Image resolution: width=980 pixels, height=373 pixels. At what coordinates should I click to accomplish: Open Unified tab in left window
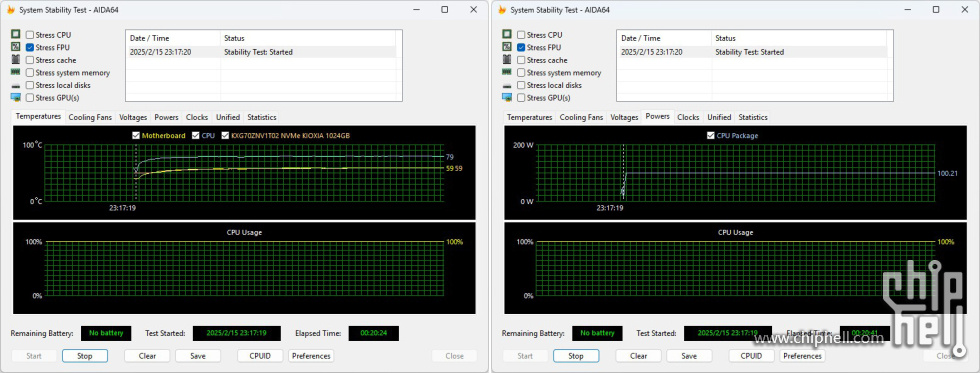[x=228, y=117]
